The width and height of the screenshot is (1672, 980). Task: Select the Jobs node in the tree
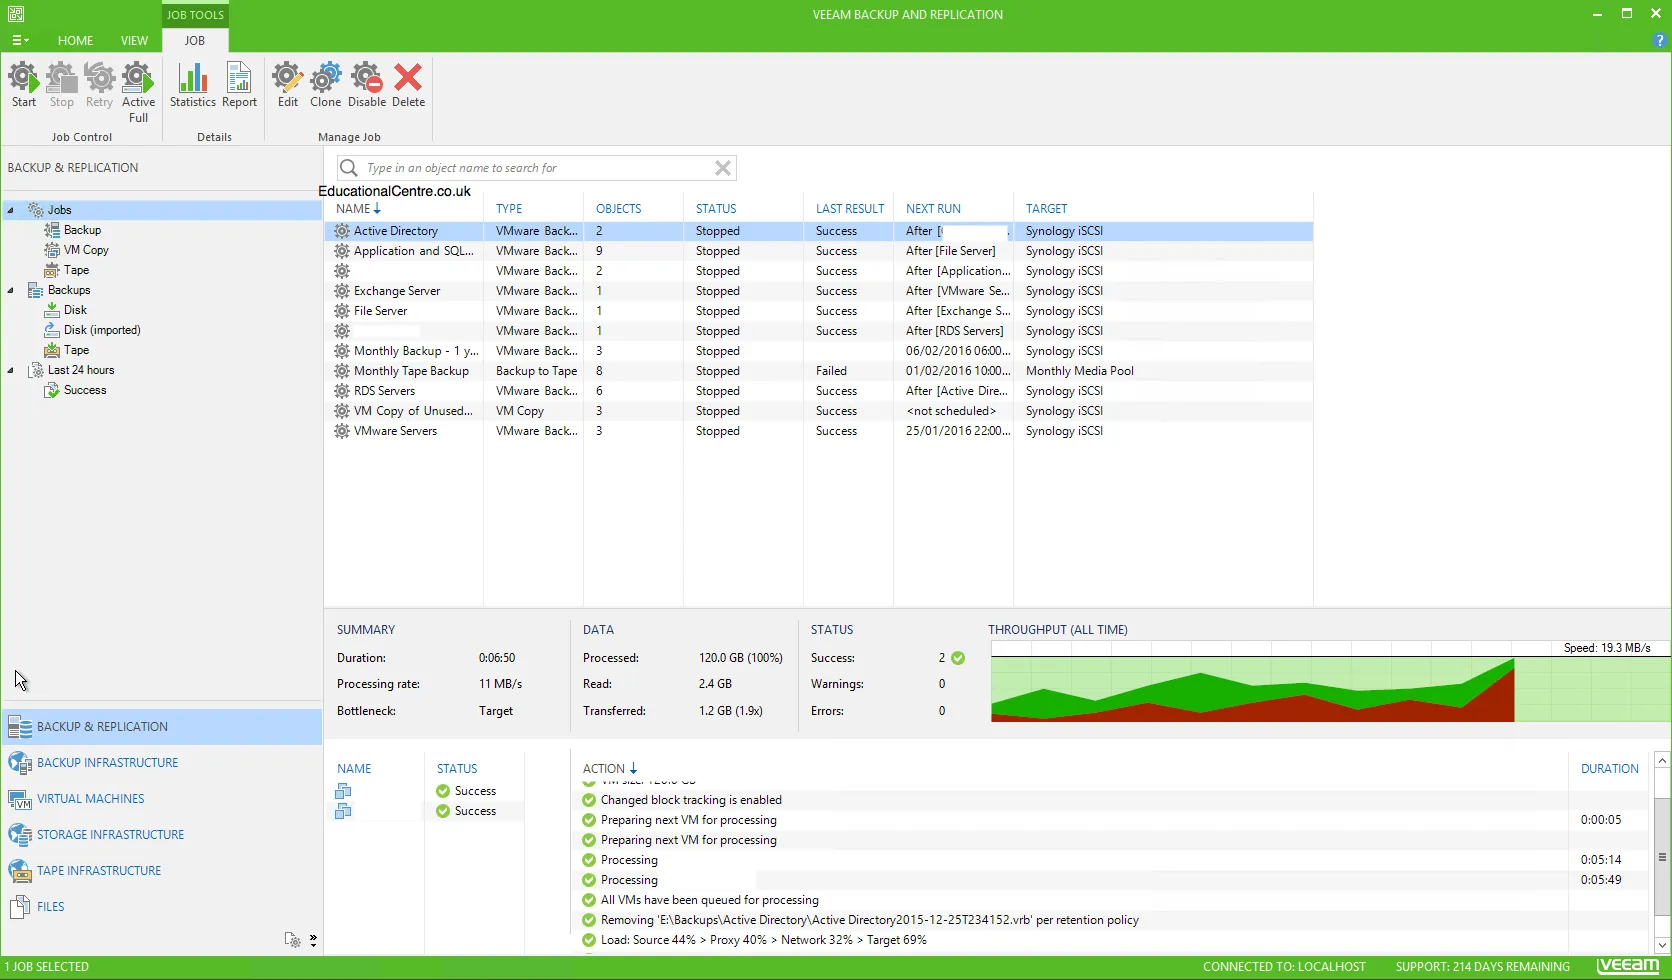click(x=60, y=210)
